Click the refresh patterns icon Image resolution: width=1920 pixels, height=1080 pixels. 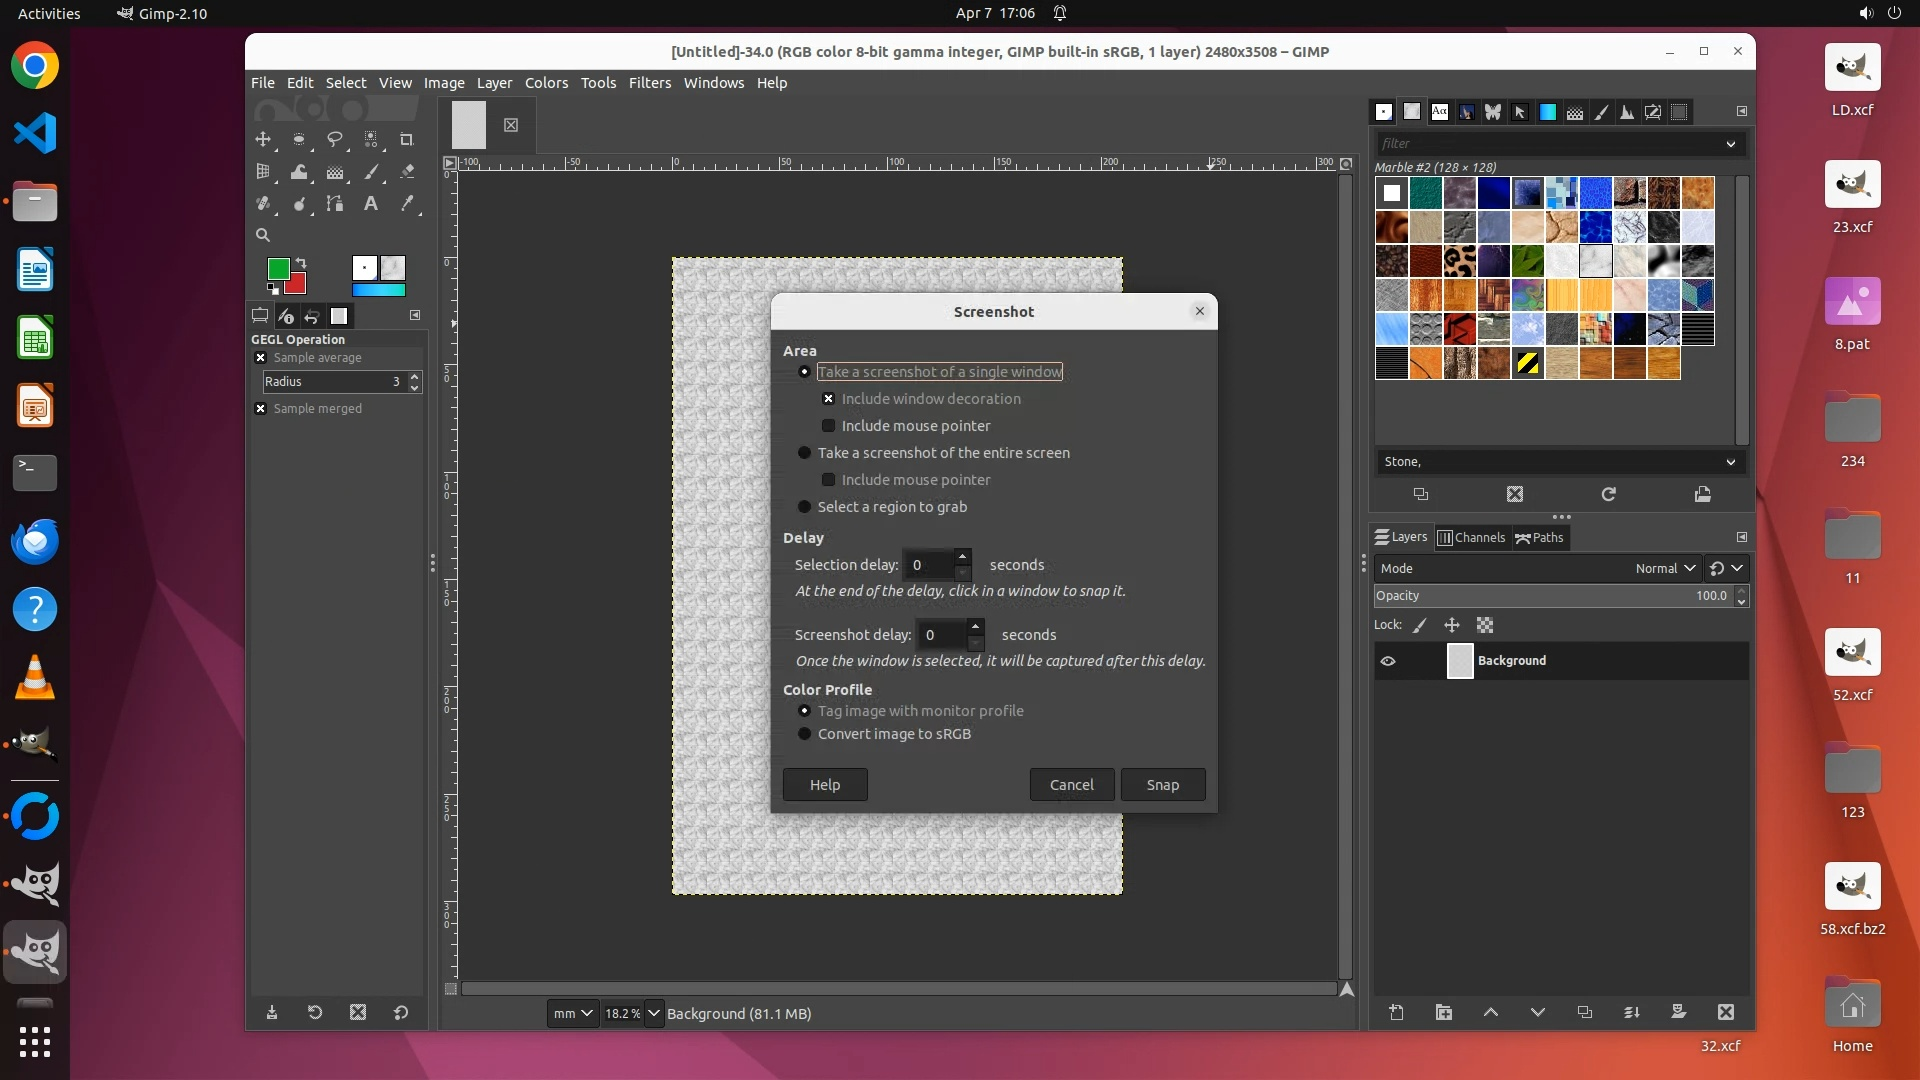(x=1608, y=494)
